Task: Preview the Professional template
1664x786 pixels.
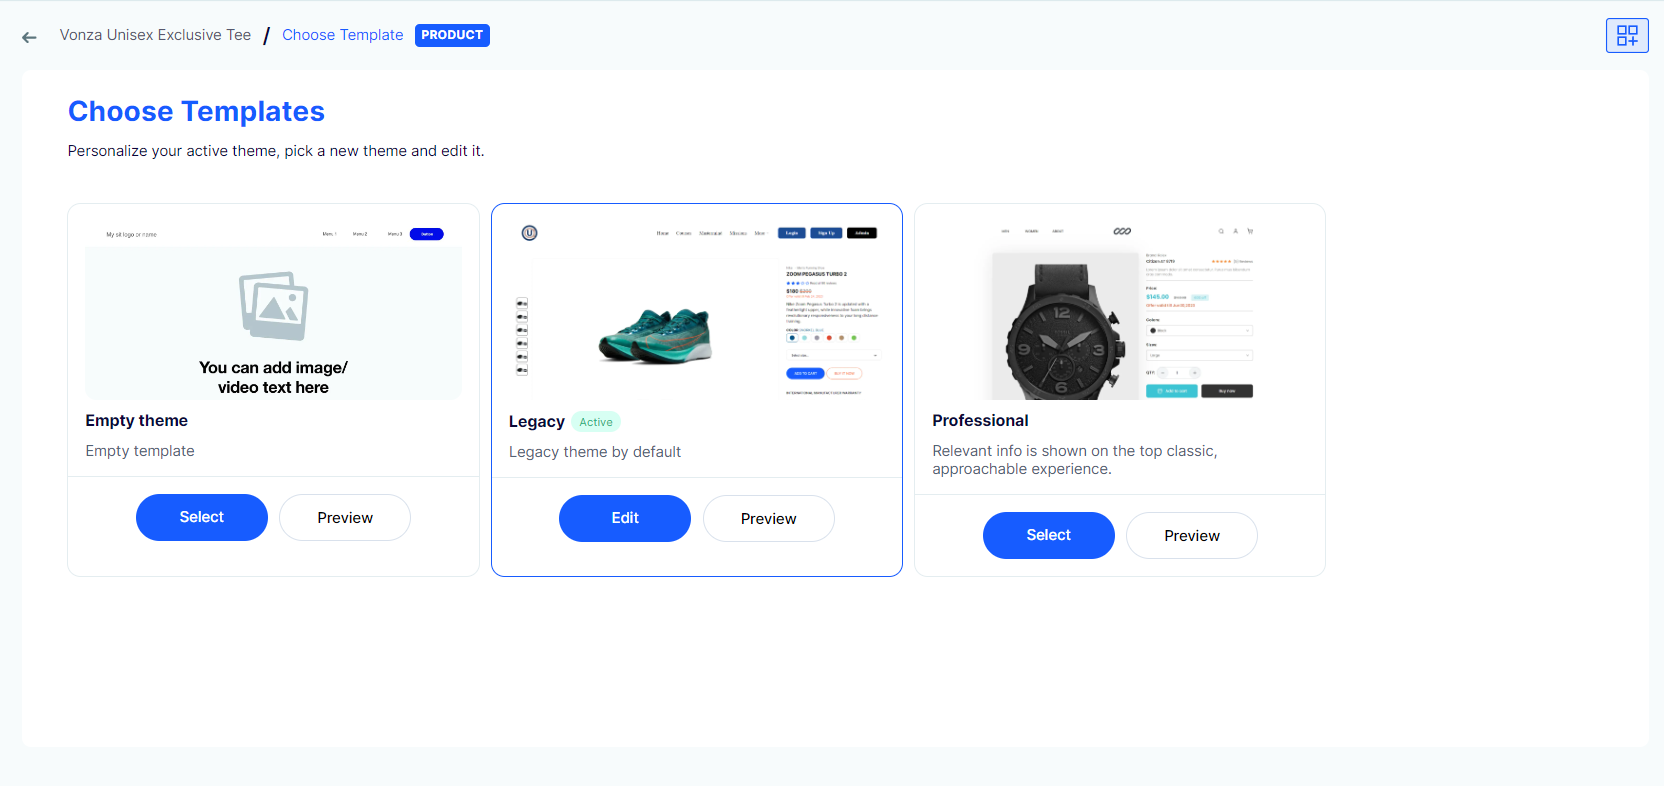Action: [x=1192, y=535]
